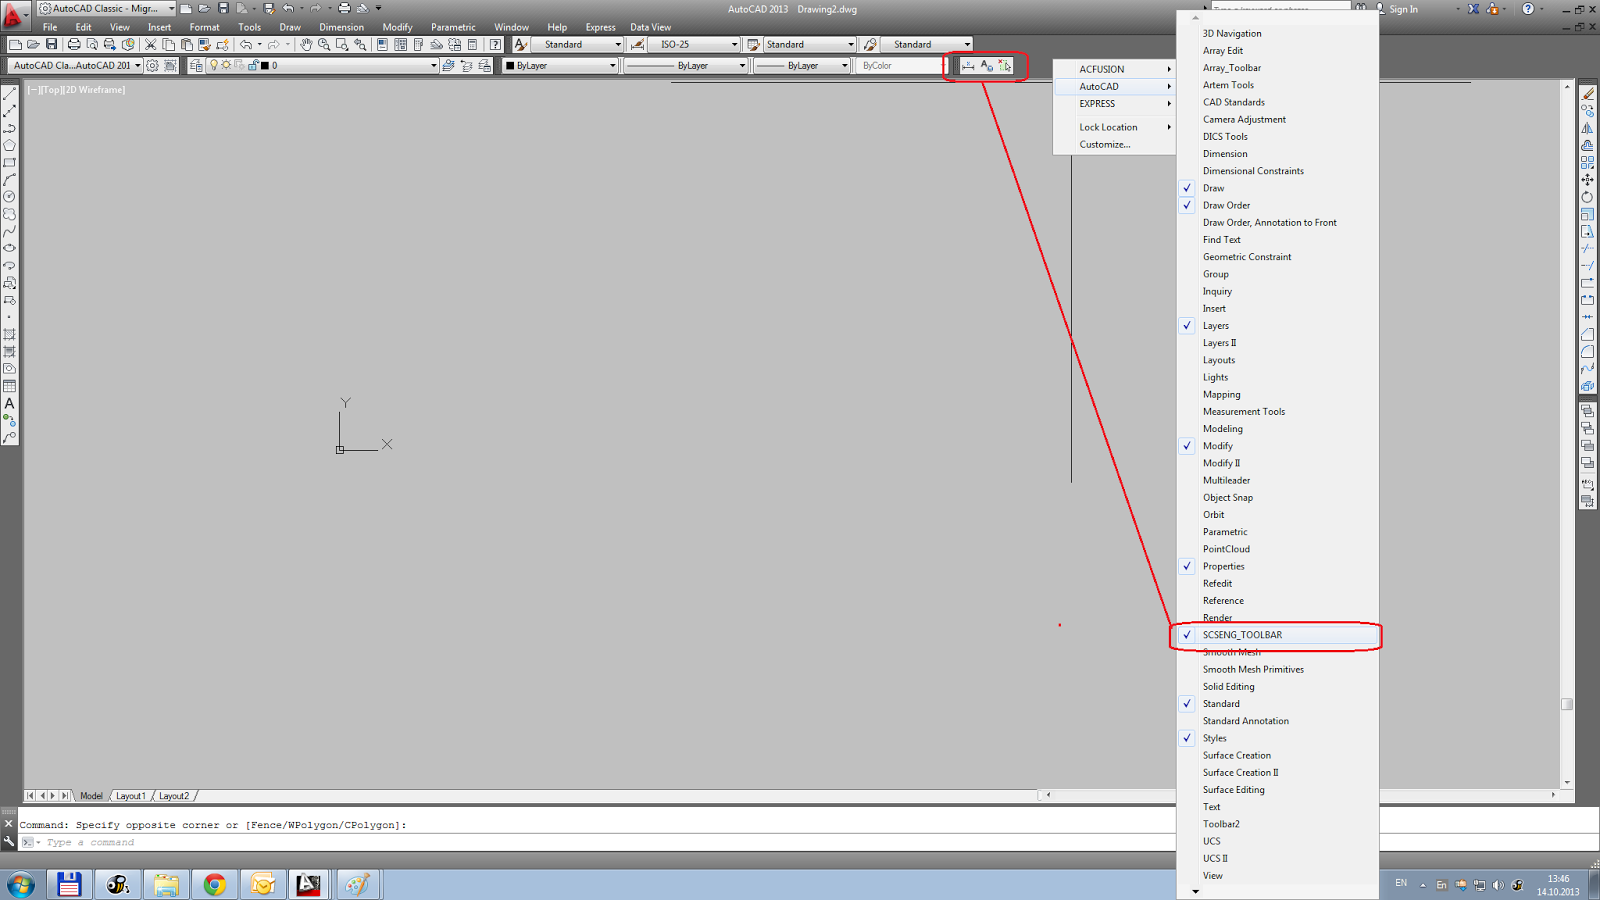Open the ISO-25 dimension style dropdown

point(694,45)
